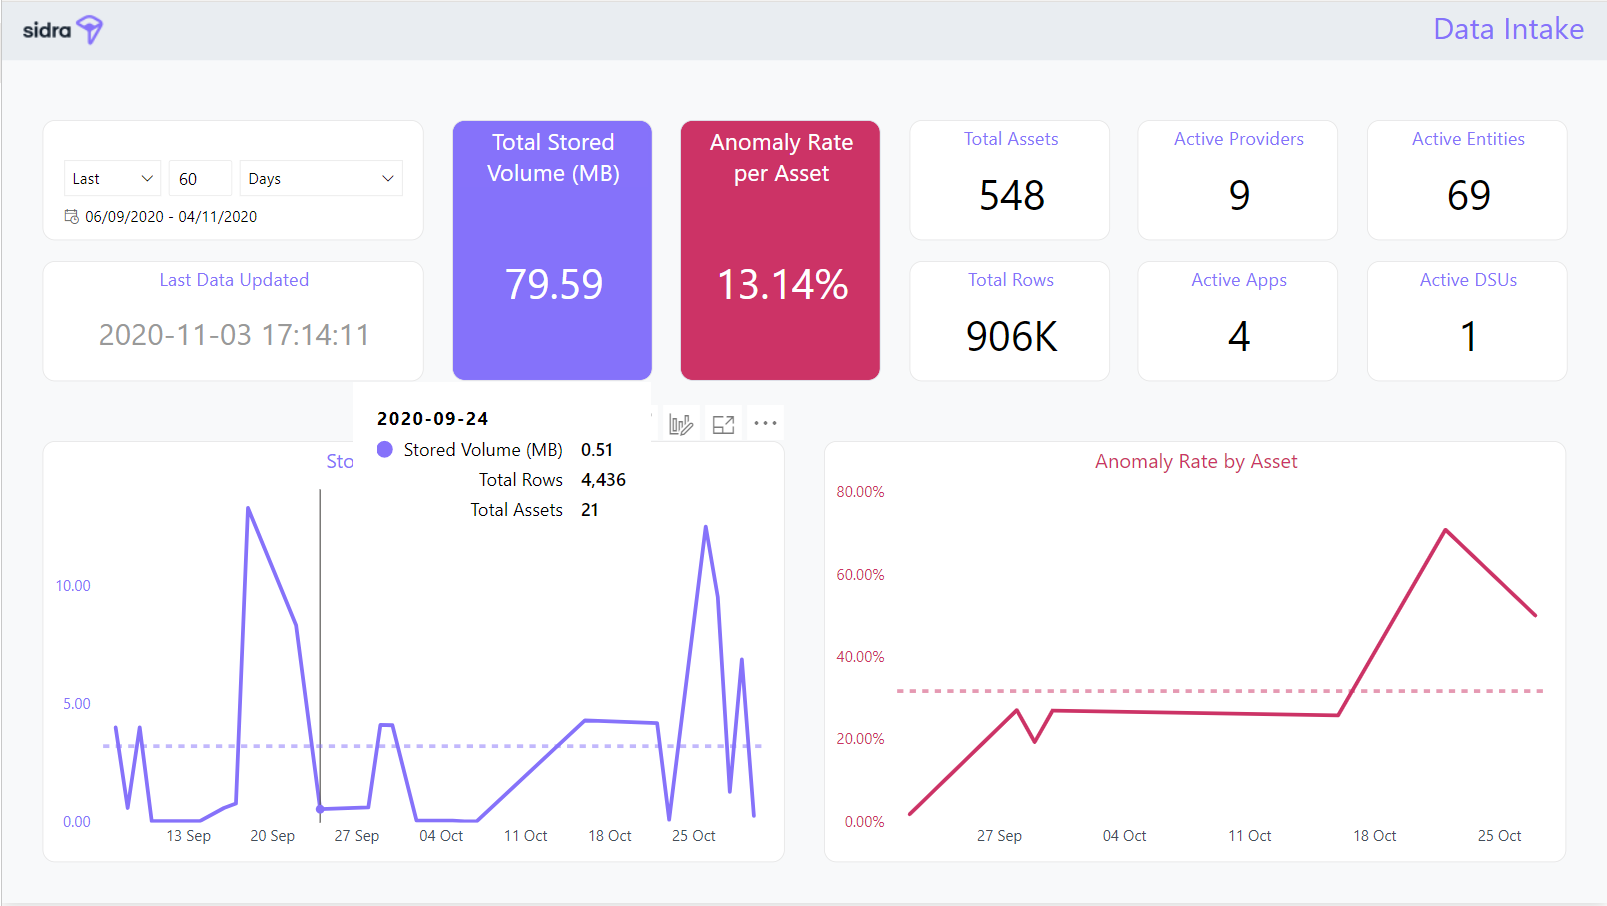
Task: Click the Anomaly Rate by Asset chart title
Action: 1195,462
